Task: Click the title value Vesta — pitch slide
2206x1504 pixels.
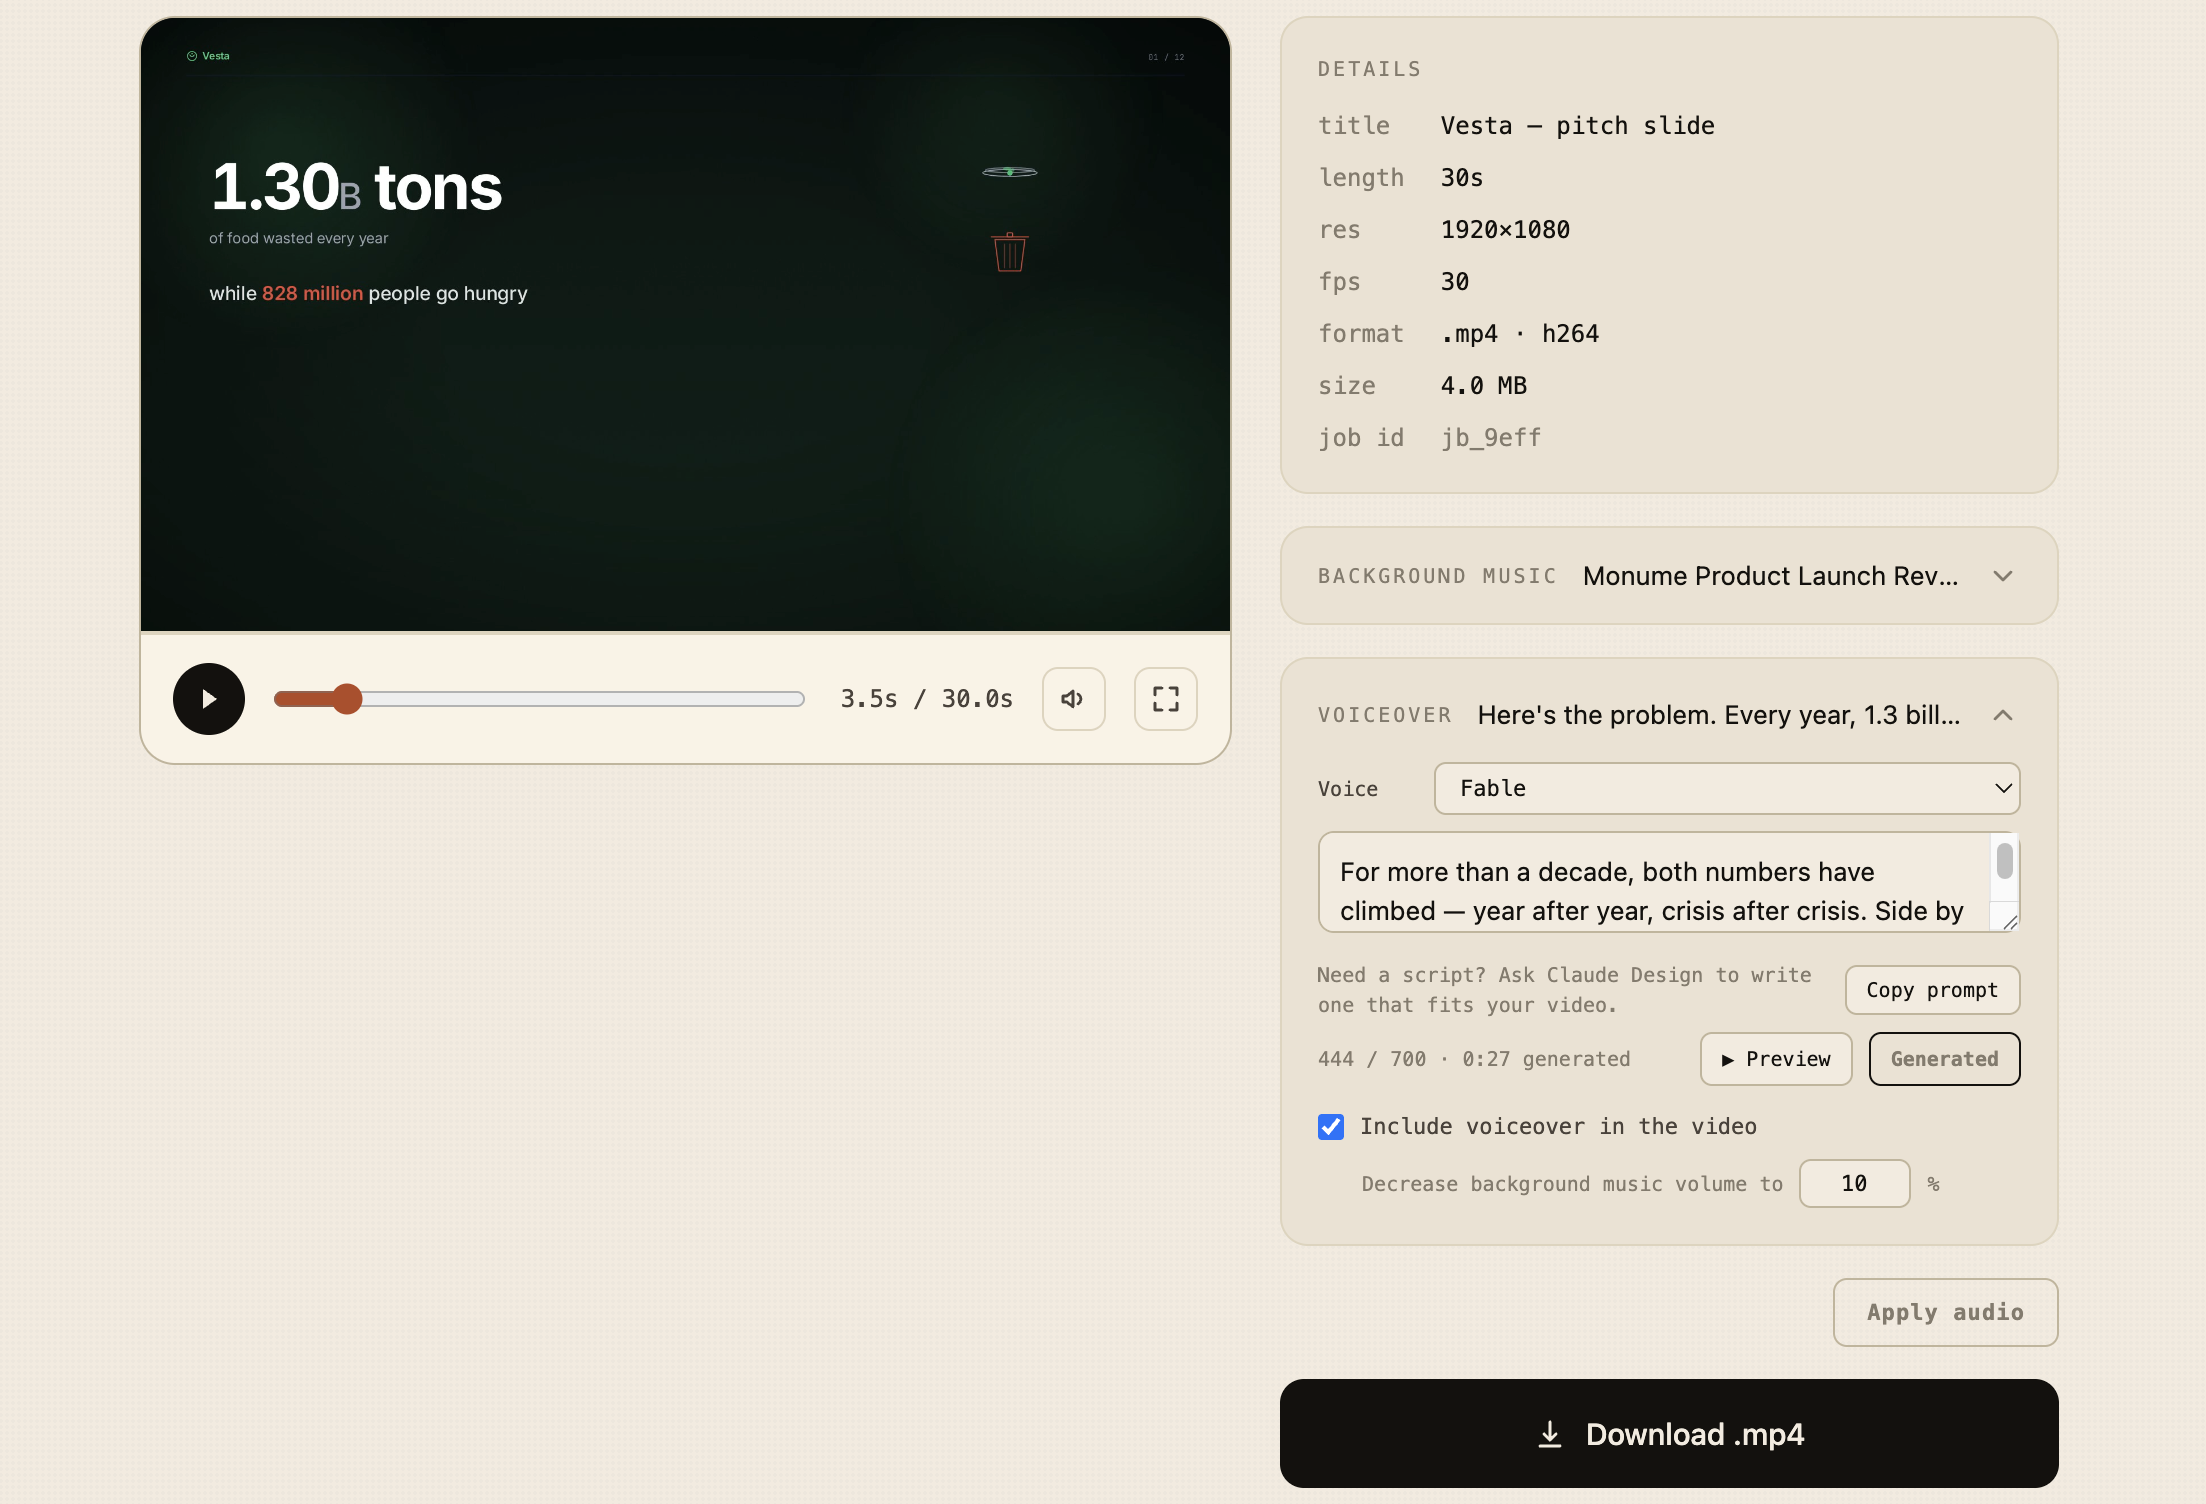Action: tap(1577, 126)
